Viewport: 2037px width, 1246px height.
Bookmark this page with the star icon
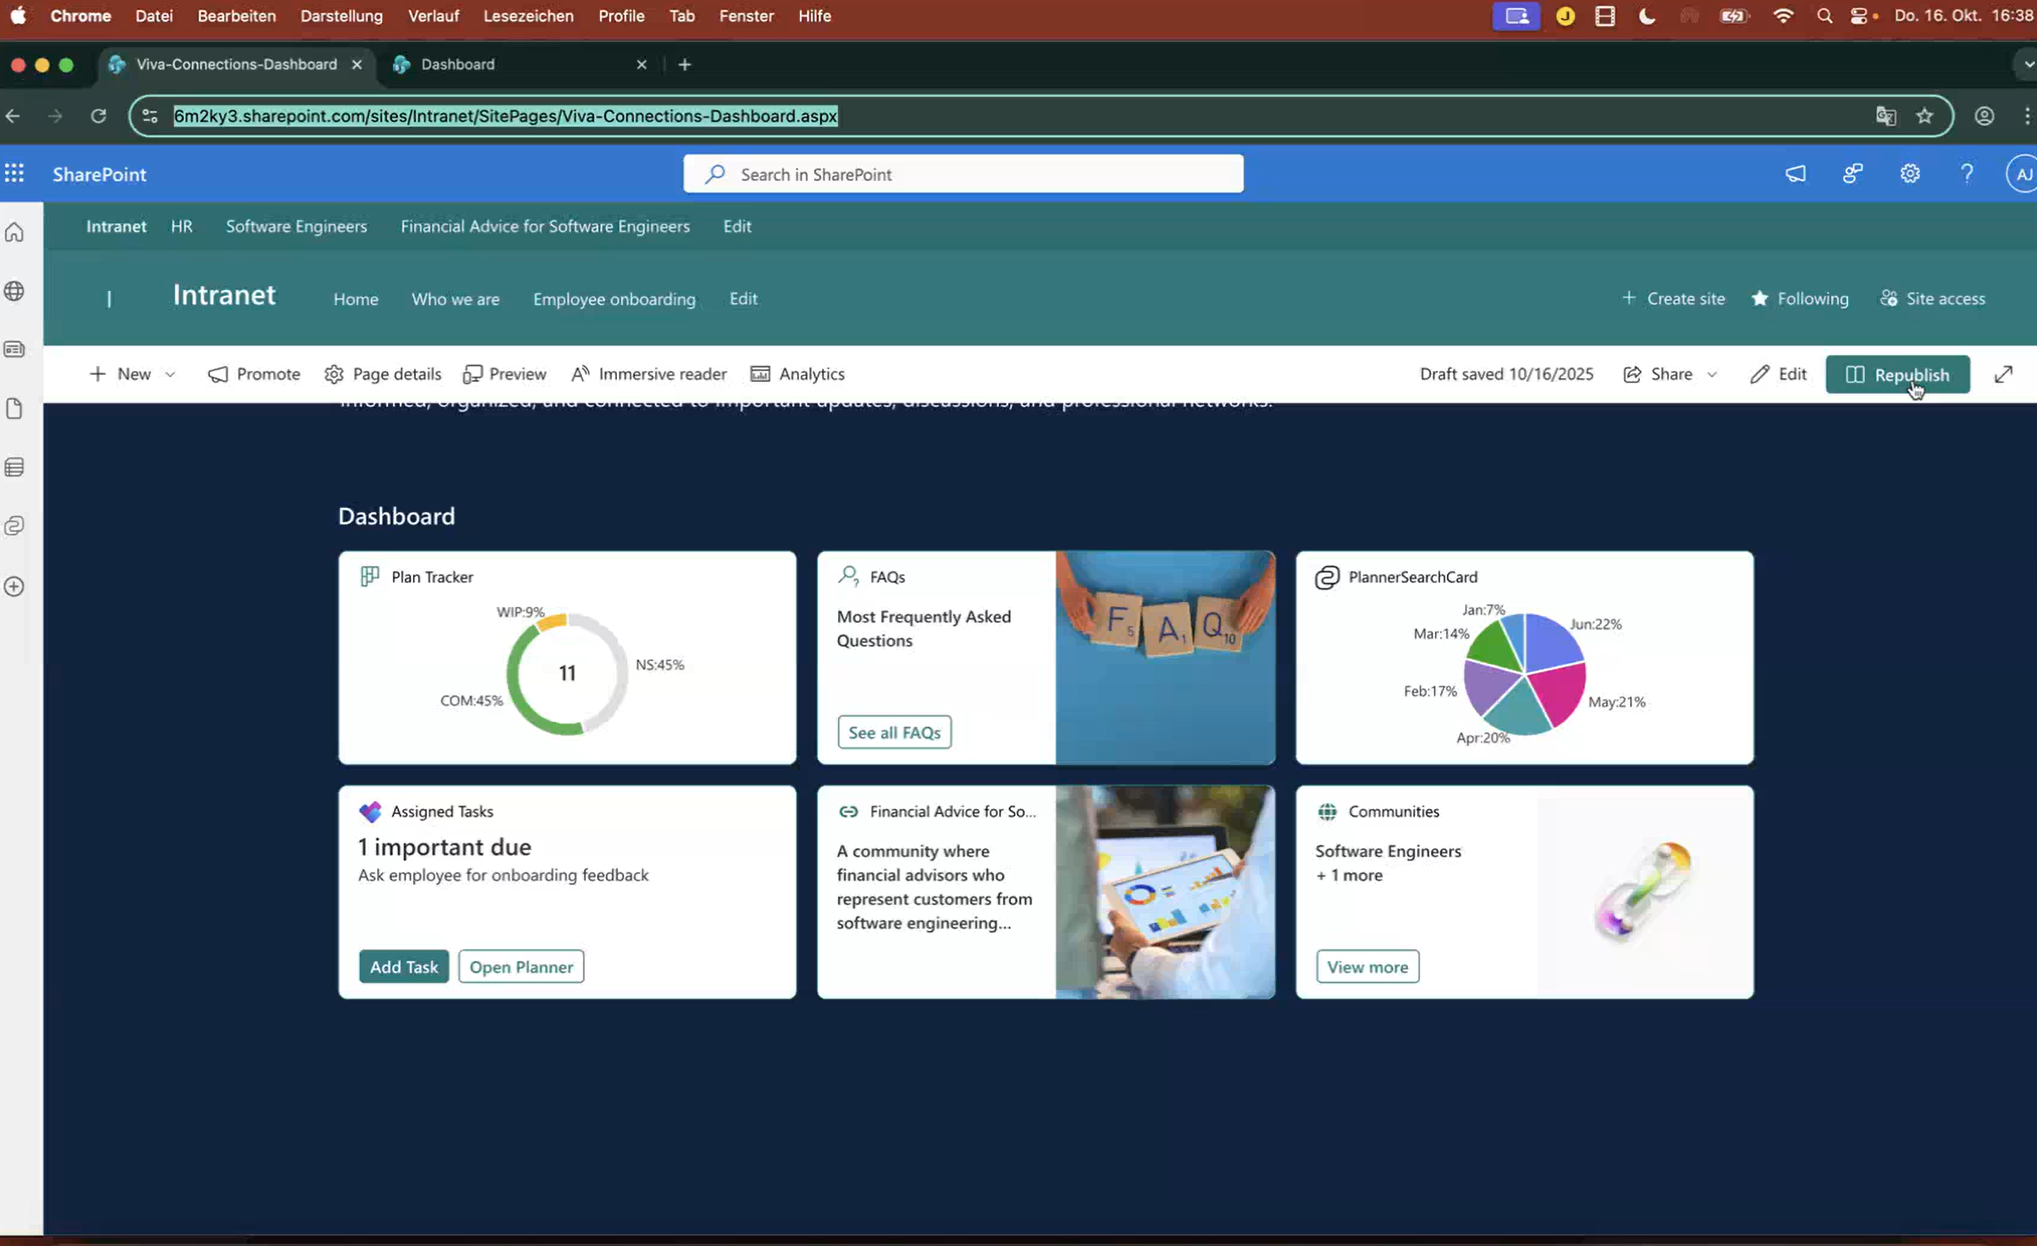(1925, 116)
